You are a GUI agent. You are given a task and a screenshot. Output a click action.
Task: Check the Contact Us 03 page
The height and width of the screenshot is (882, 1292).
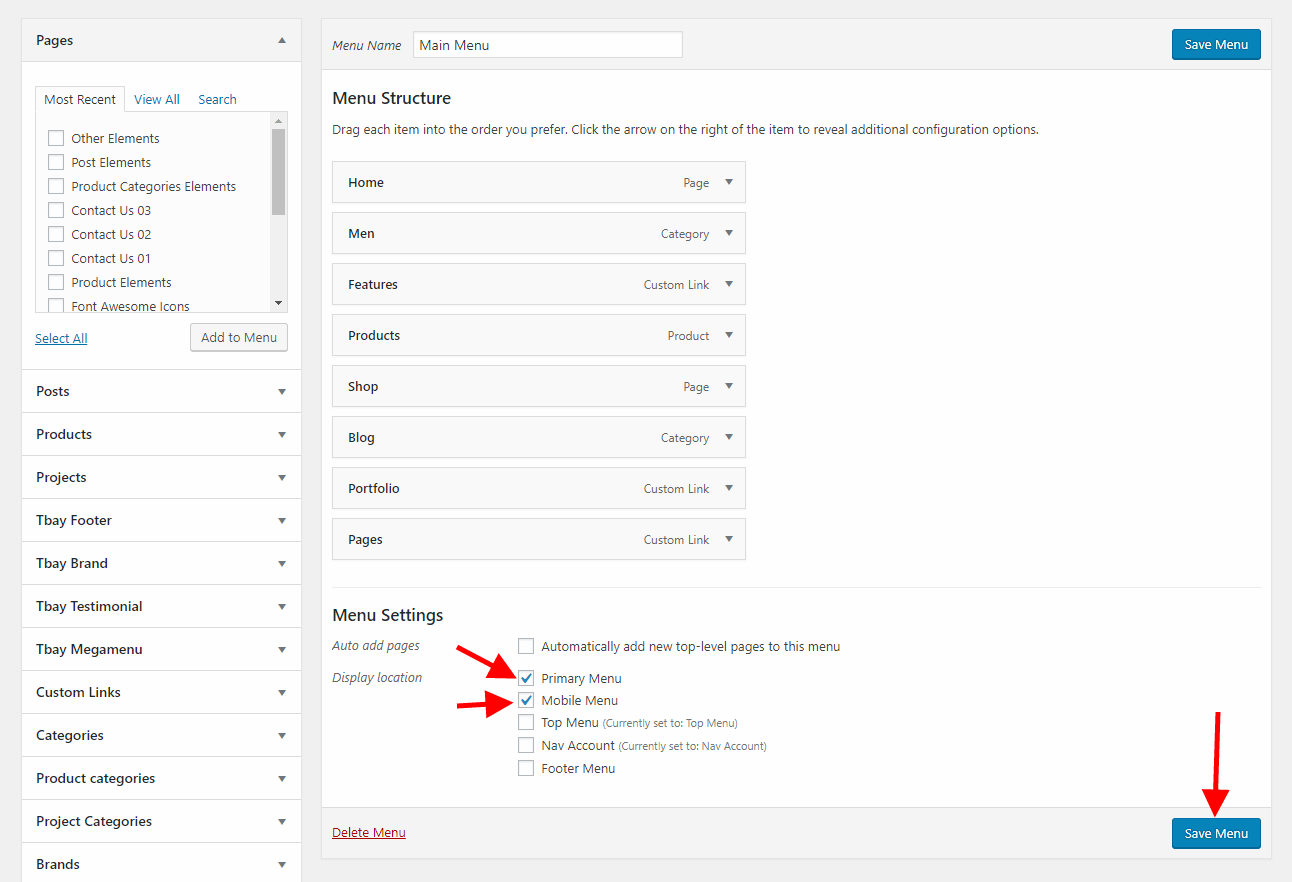(56, 210)
